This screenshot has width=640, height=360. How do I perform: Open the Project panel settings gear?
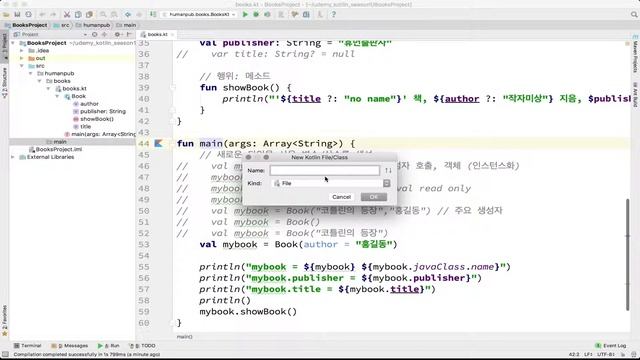pyautogui.click(x=118, y=35)
